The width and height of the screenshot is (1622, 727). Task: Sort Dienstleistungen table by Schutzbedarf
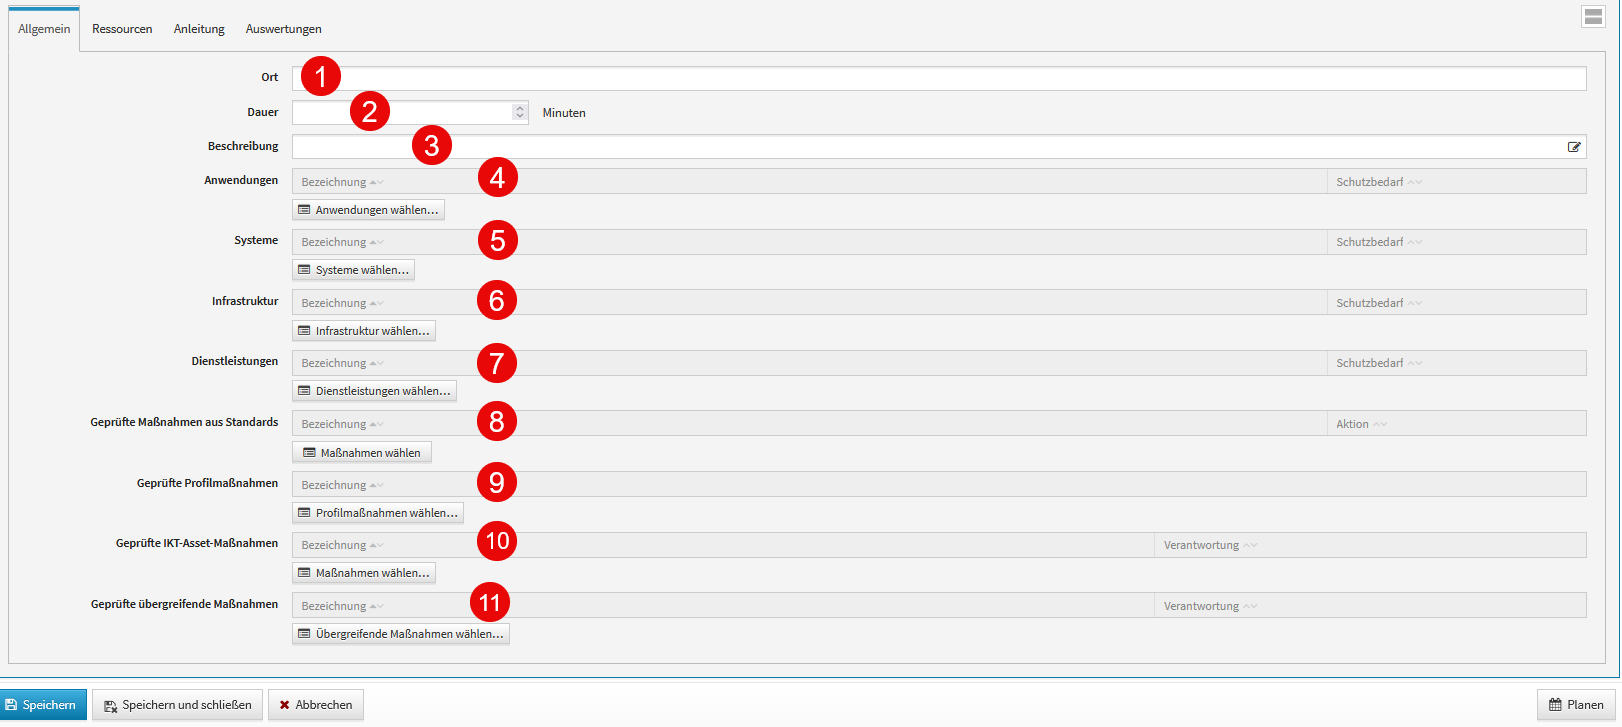(x=1379, y=363)
